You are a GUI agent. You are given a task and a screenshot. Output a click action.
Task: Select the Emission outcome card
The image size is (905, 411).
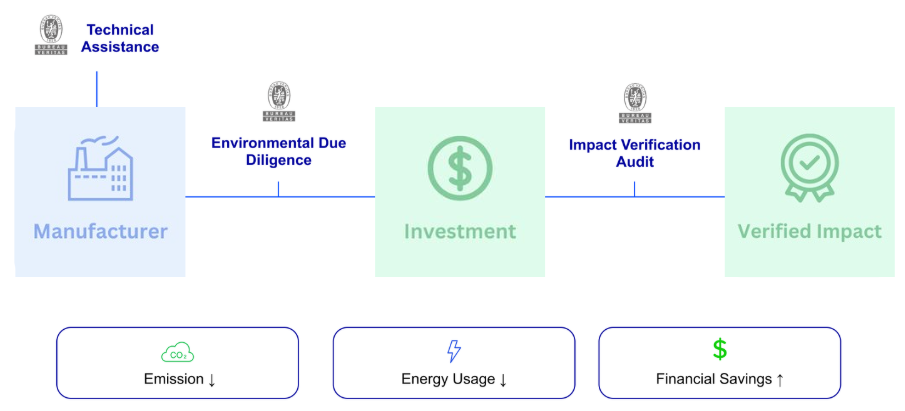tap(177, 363)
